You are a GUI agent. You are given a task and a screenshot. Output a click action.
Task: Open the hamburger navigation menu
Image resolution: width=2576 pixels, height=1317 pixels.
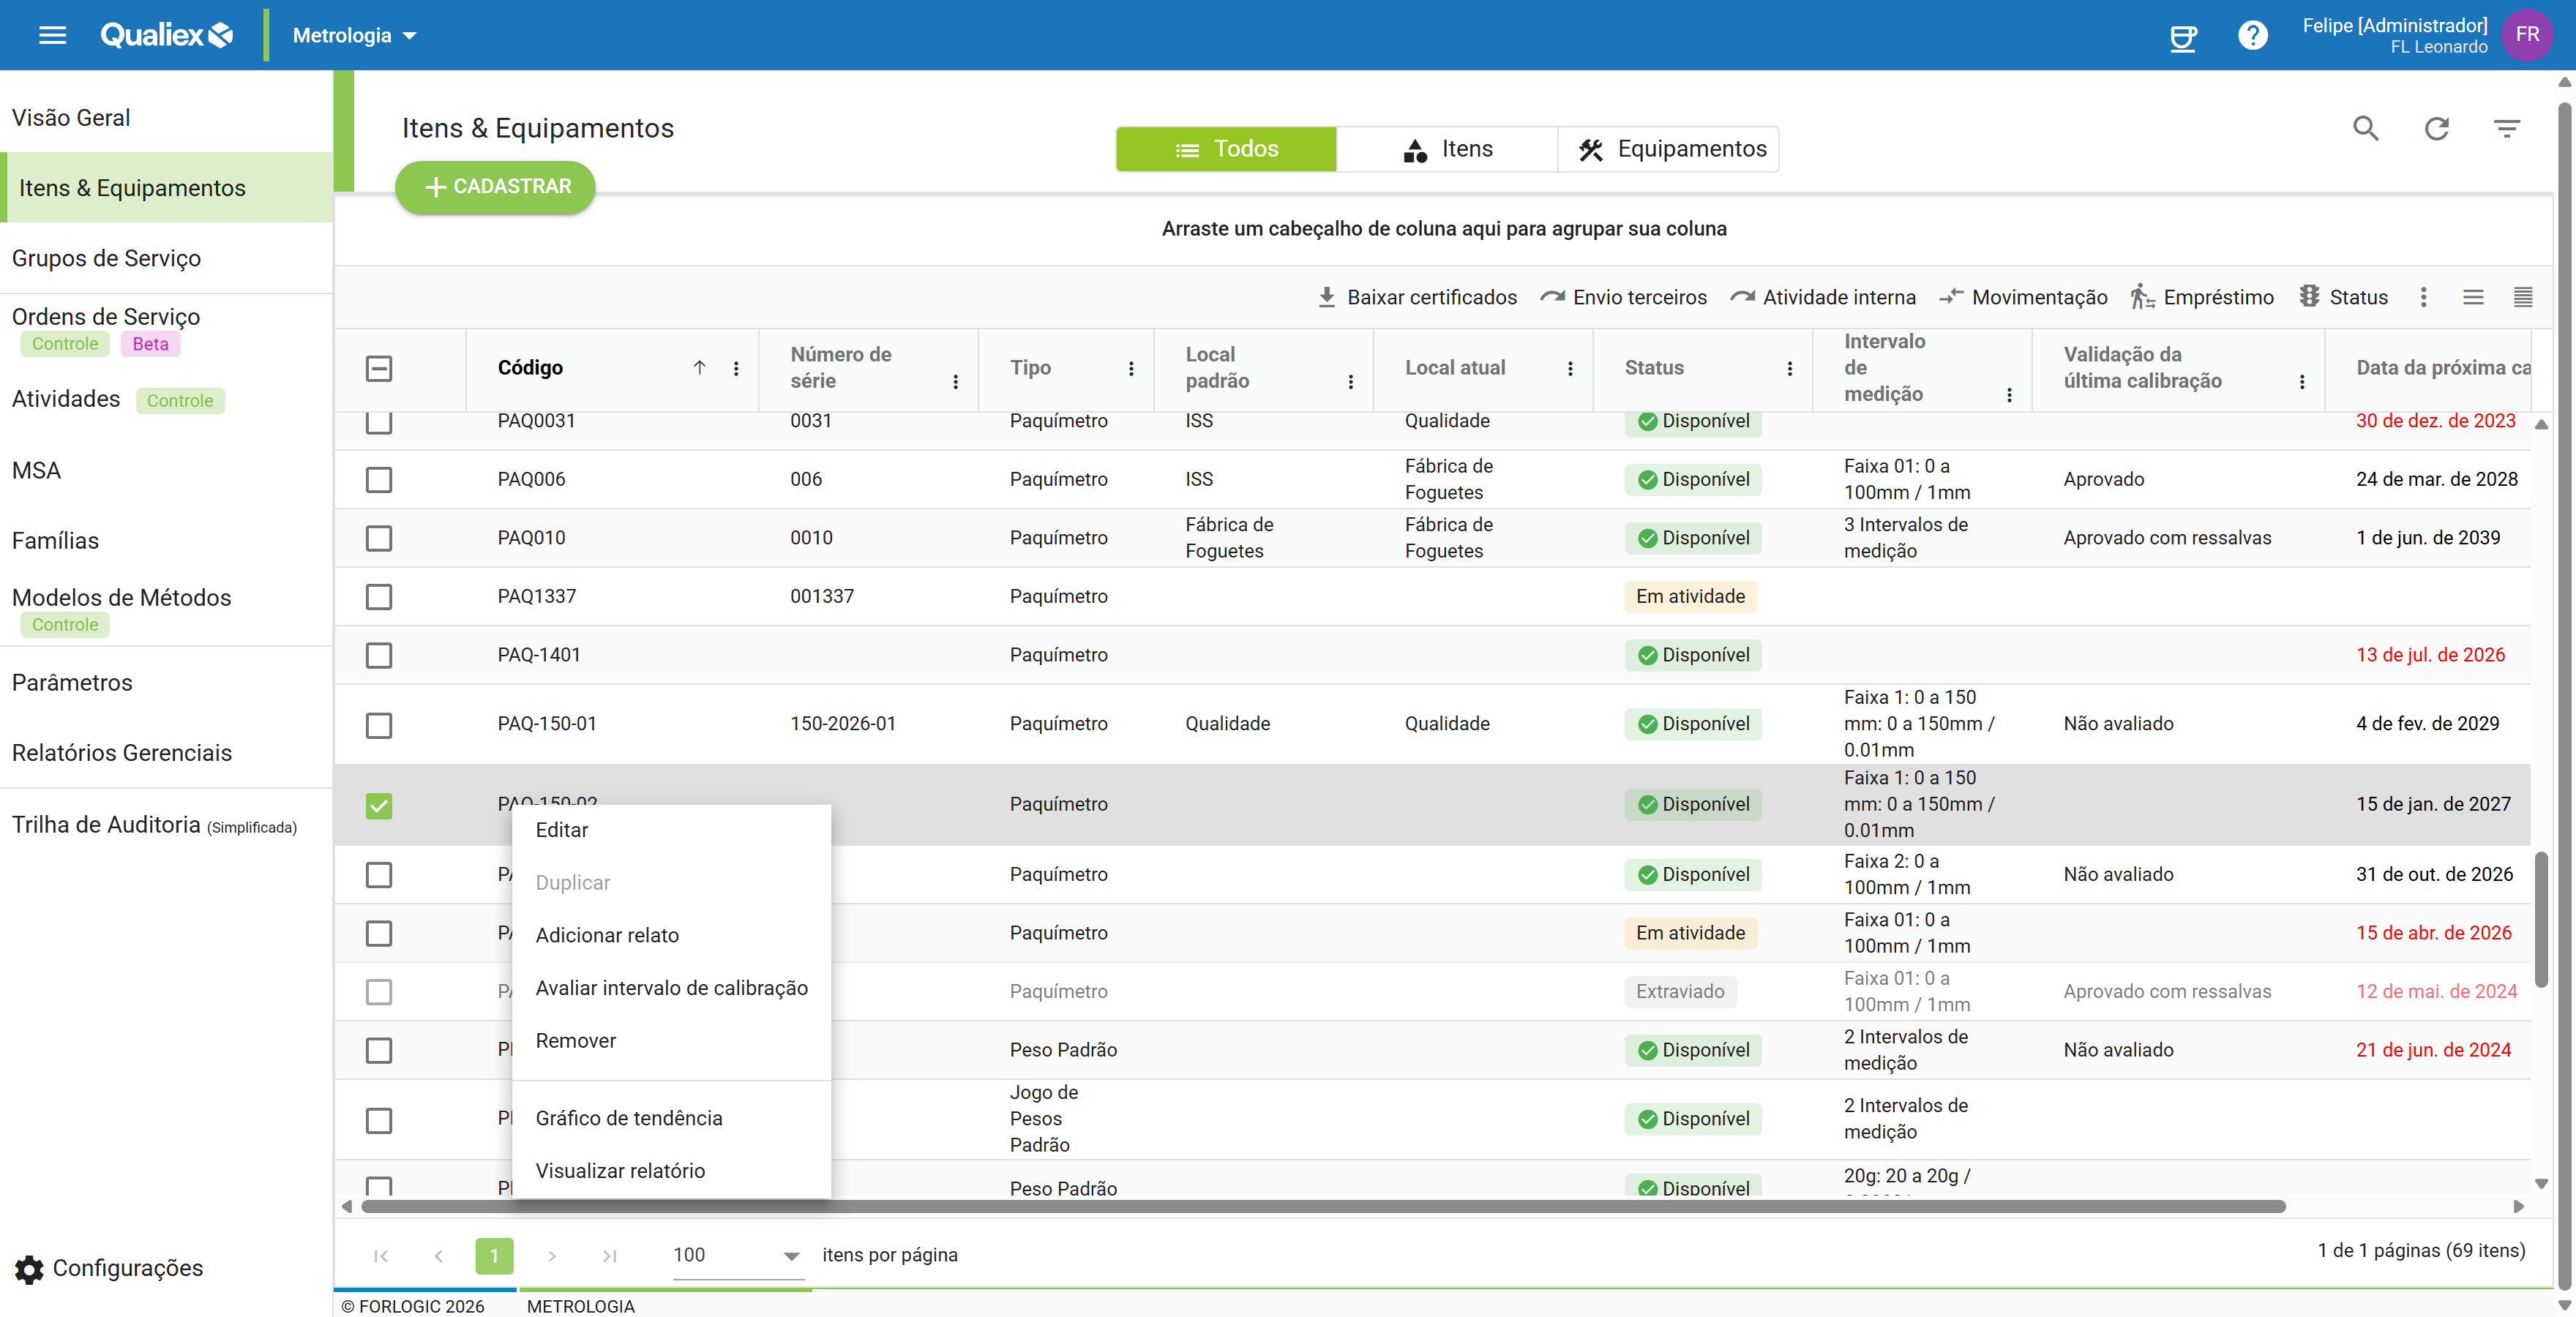coord(52,36)
